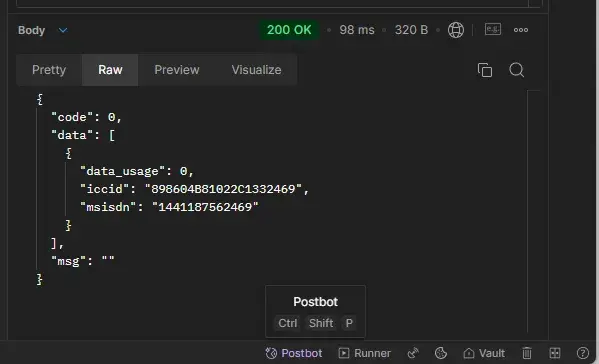
Task: Click the "code": 0 line
Action: point(86,117)
